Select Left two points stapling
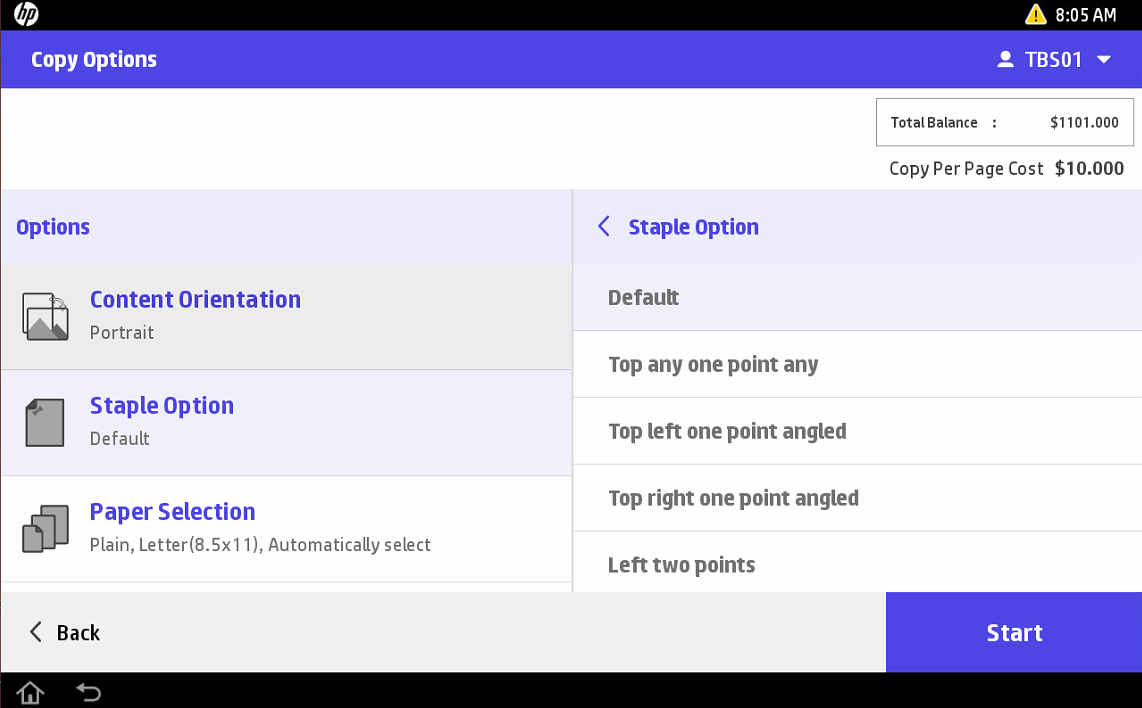This screenshot has width=1142, height=708. (x=857, y=565)
